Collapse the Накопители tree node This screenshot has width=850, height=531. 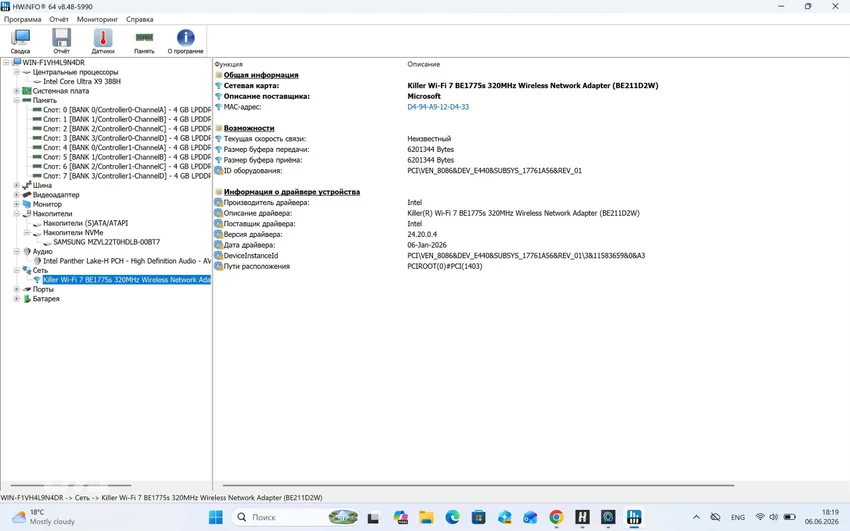[16, 213]
